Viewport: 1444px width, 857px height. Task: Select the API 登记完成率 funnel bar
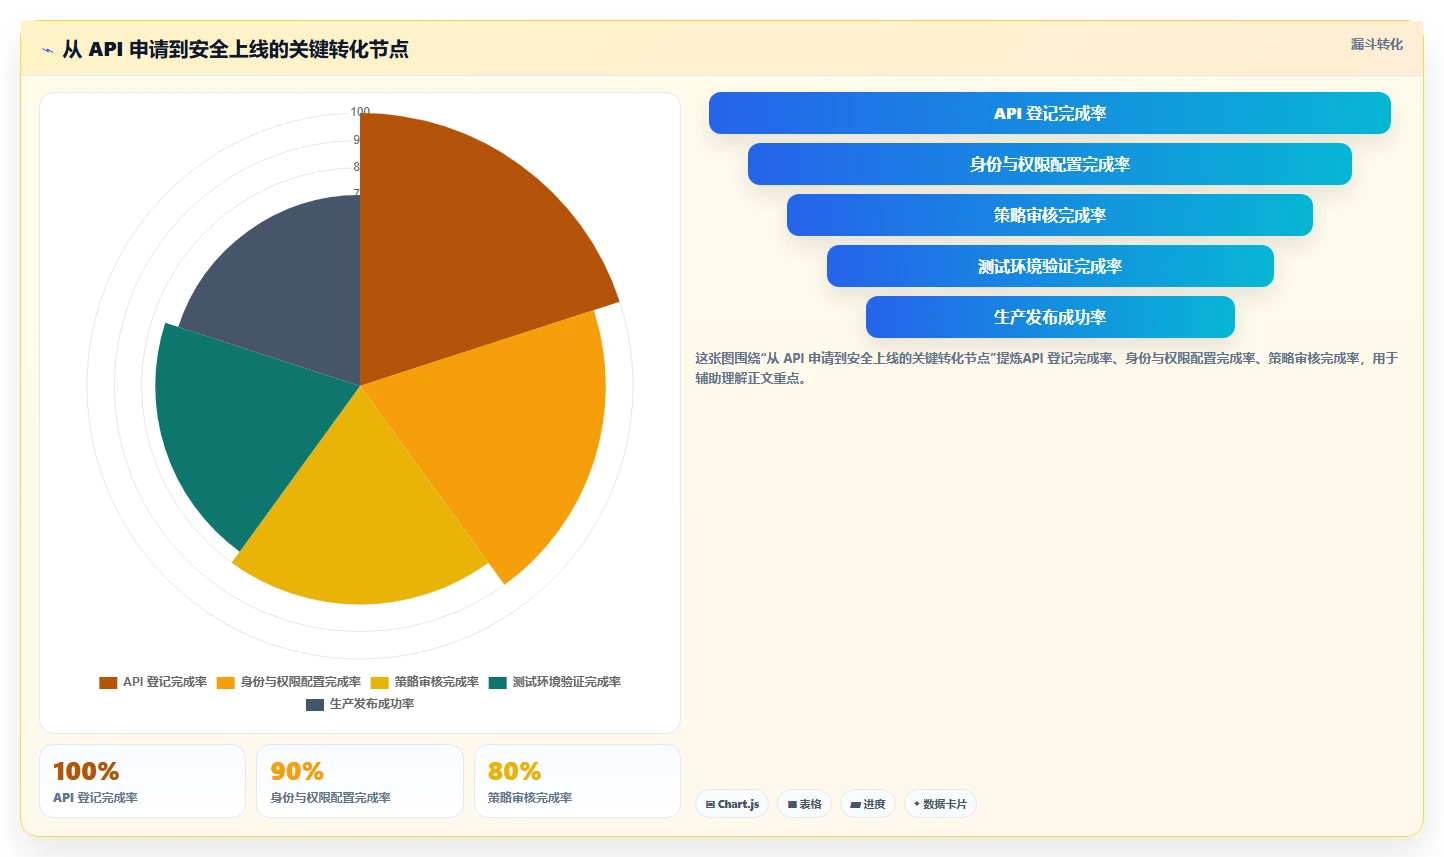[x=1049, y=113]
